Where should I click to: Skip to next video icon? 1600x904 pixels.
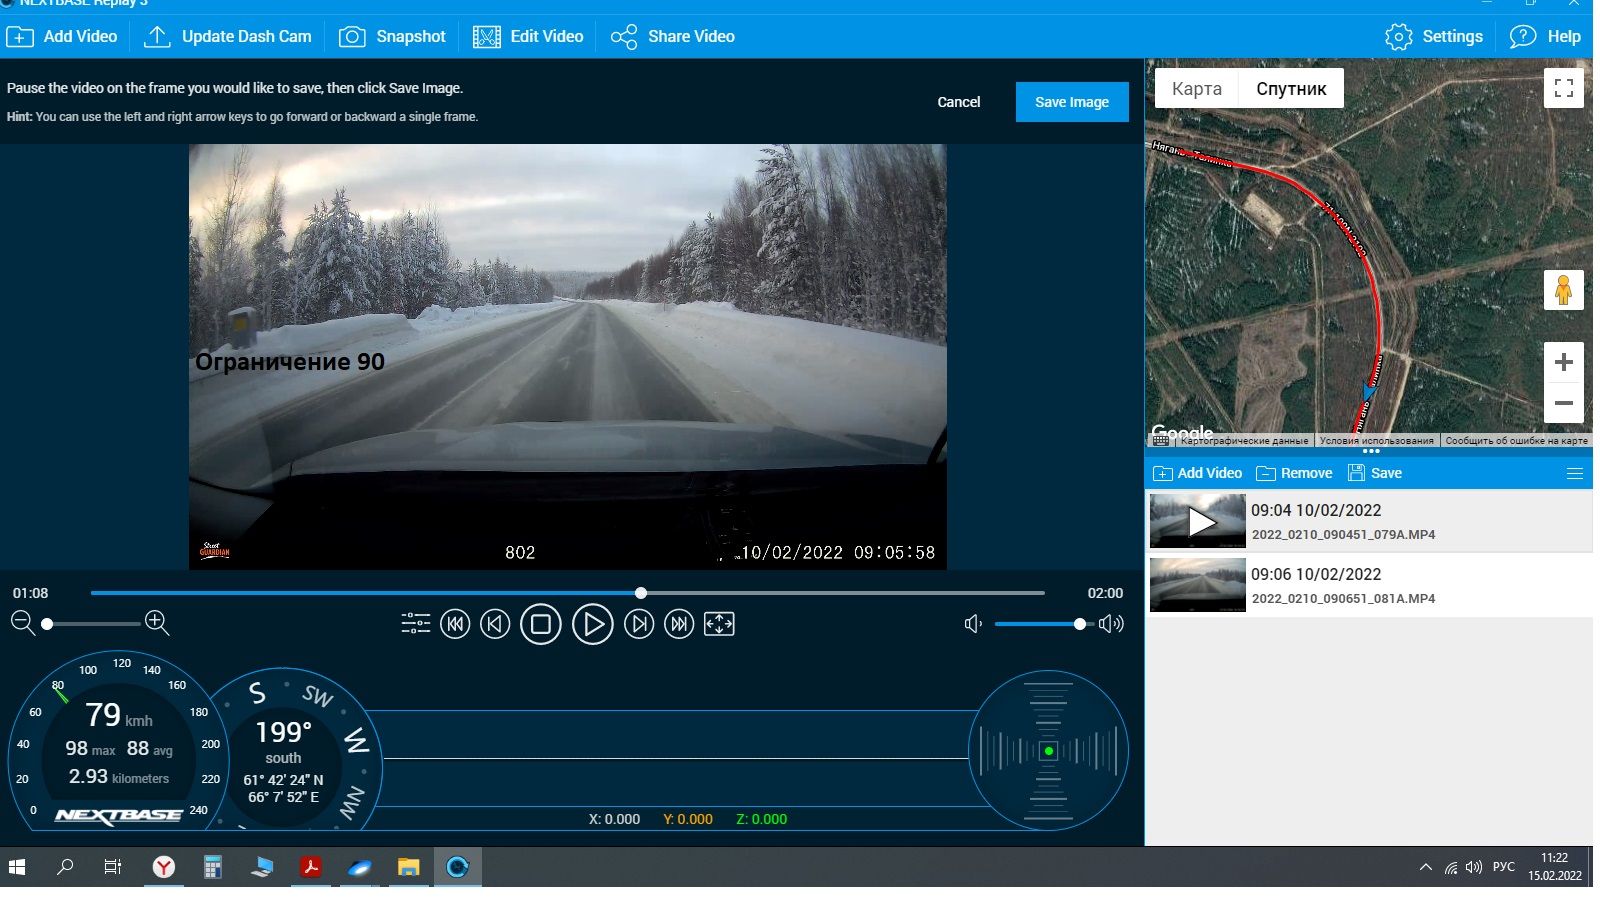coord(679,625)
